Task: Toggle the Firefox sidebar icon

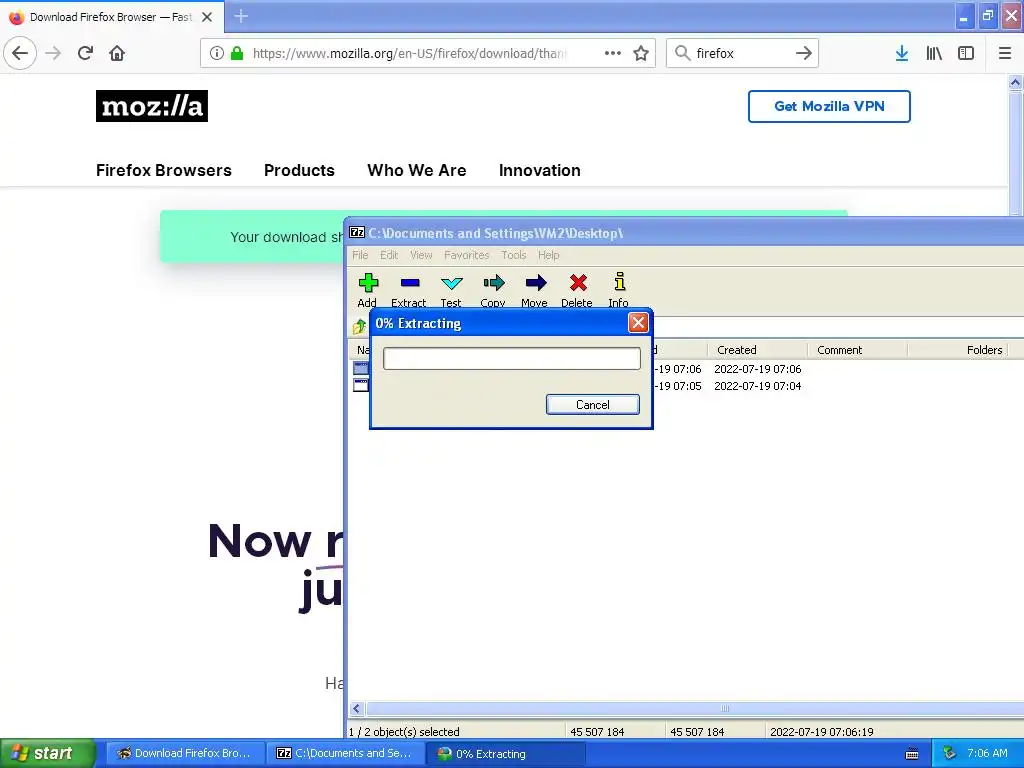Action: [966, 53]
